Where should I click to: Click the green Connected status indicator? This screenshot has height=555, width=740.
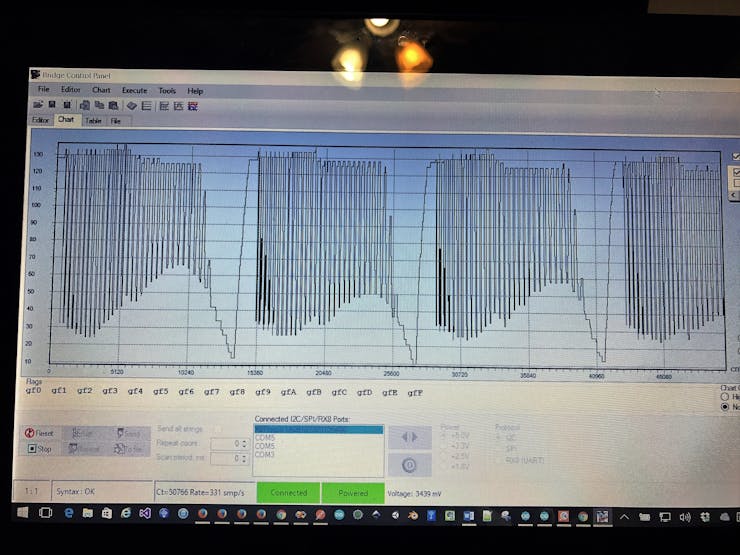[288, 493]
